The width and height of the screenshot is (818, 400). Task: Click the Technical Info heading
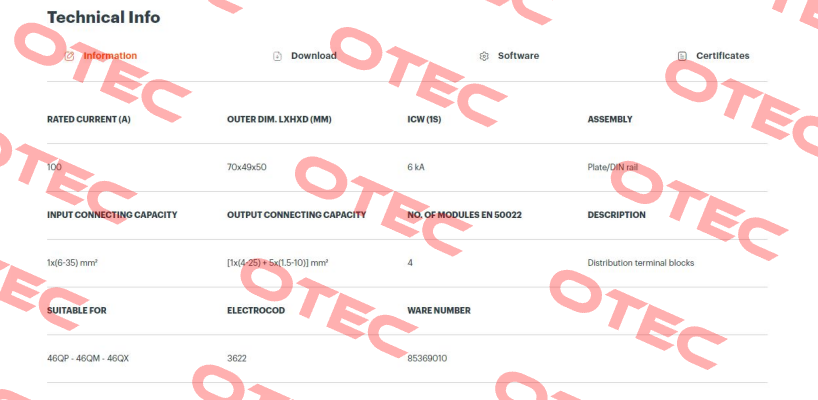tap(103, 17)
